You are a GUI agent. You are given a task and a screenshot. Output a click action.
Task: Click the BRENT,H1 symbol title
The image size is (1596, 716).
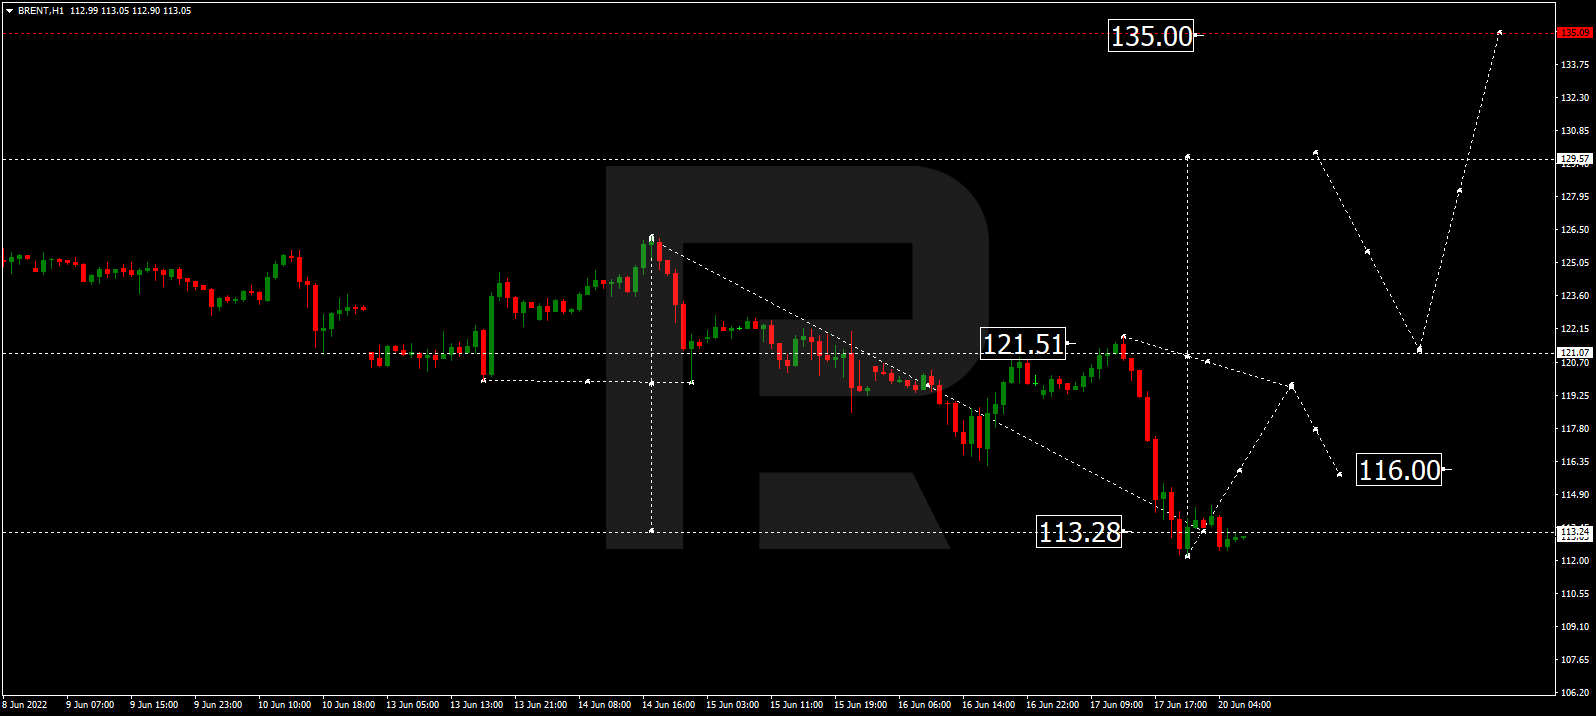tap(41, 11)
